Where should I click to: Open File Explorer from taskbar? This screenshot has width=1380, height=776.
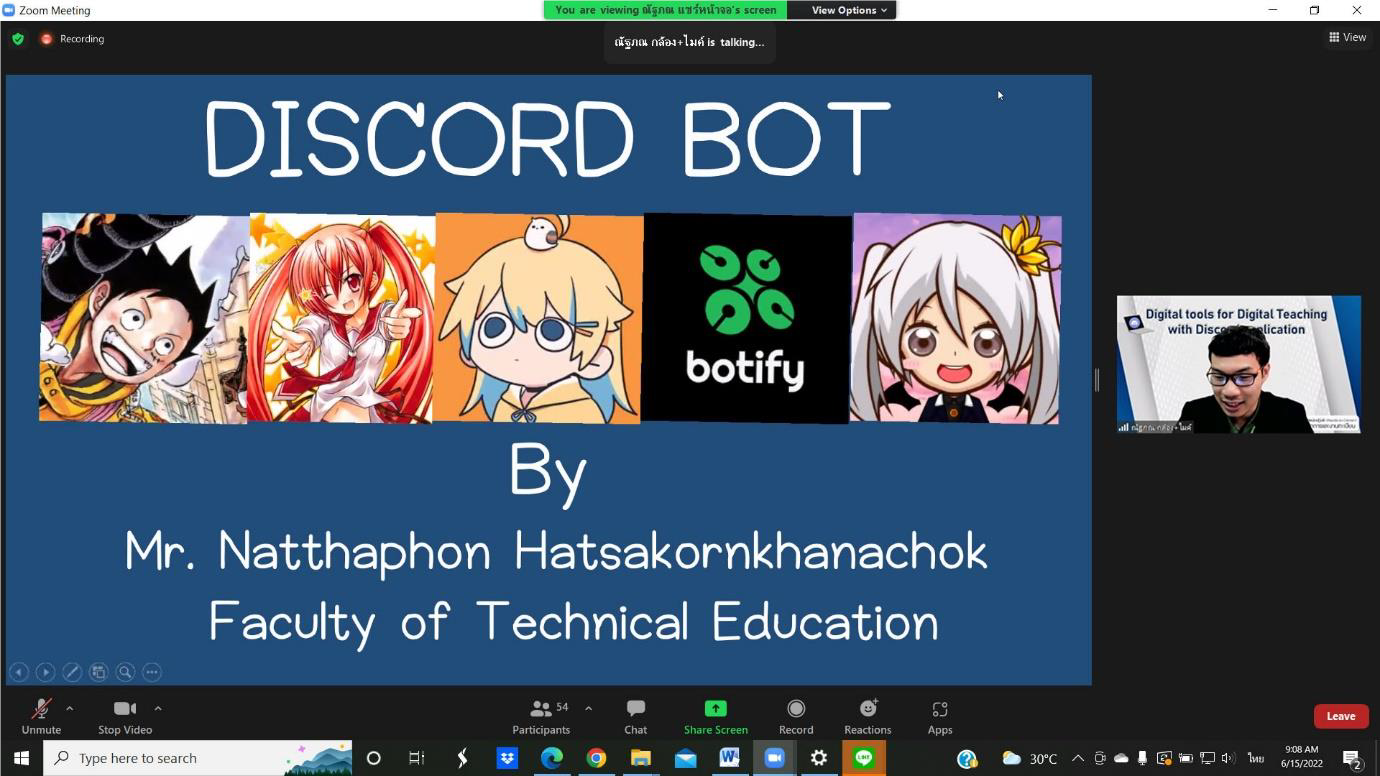(x=640, y=758)
